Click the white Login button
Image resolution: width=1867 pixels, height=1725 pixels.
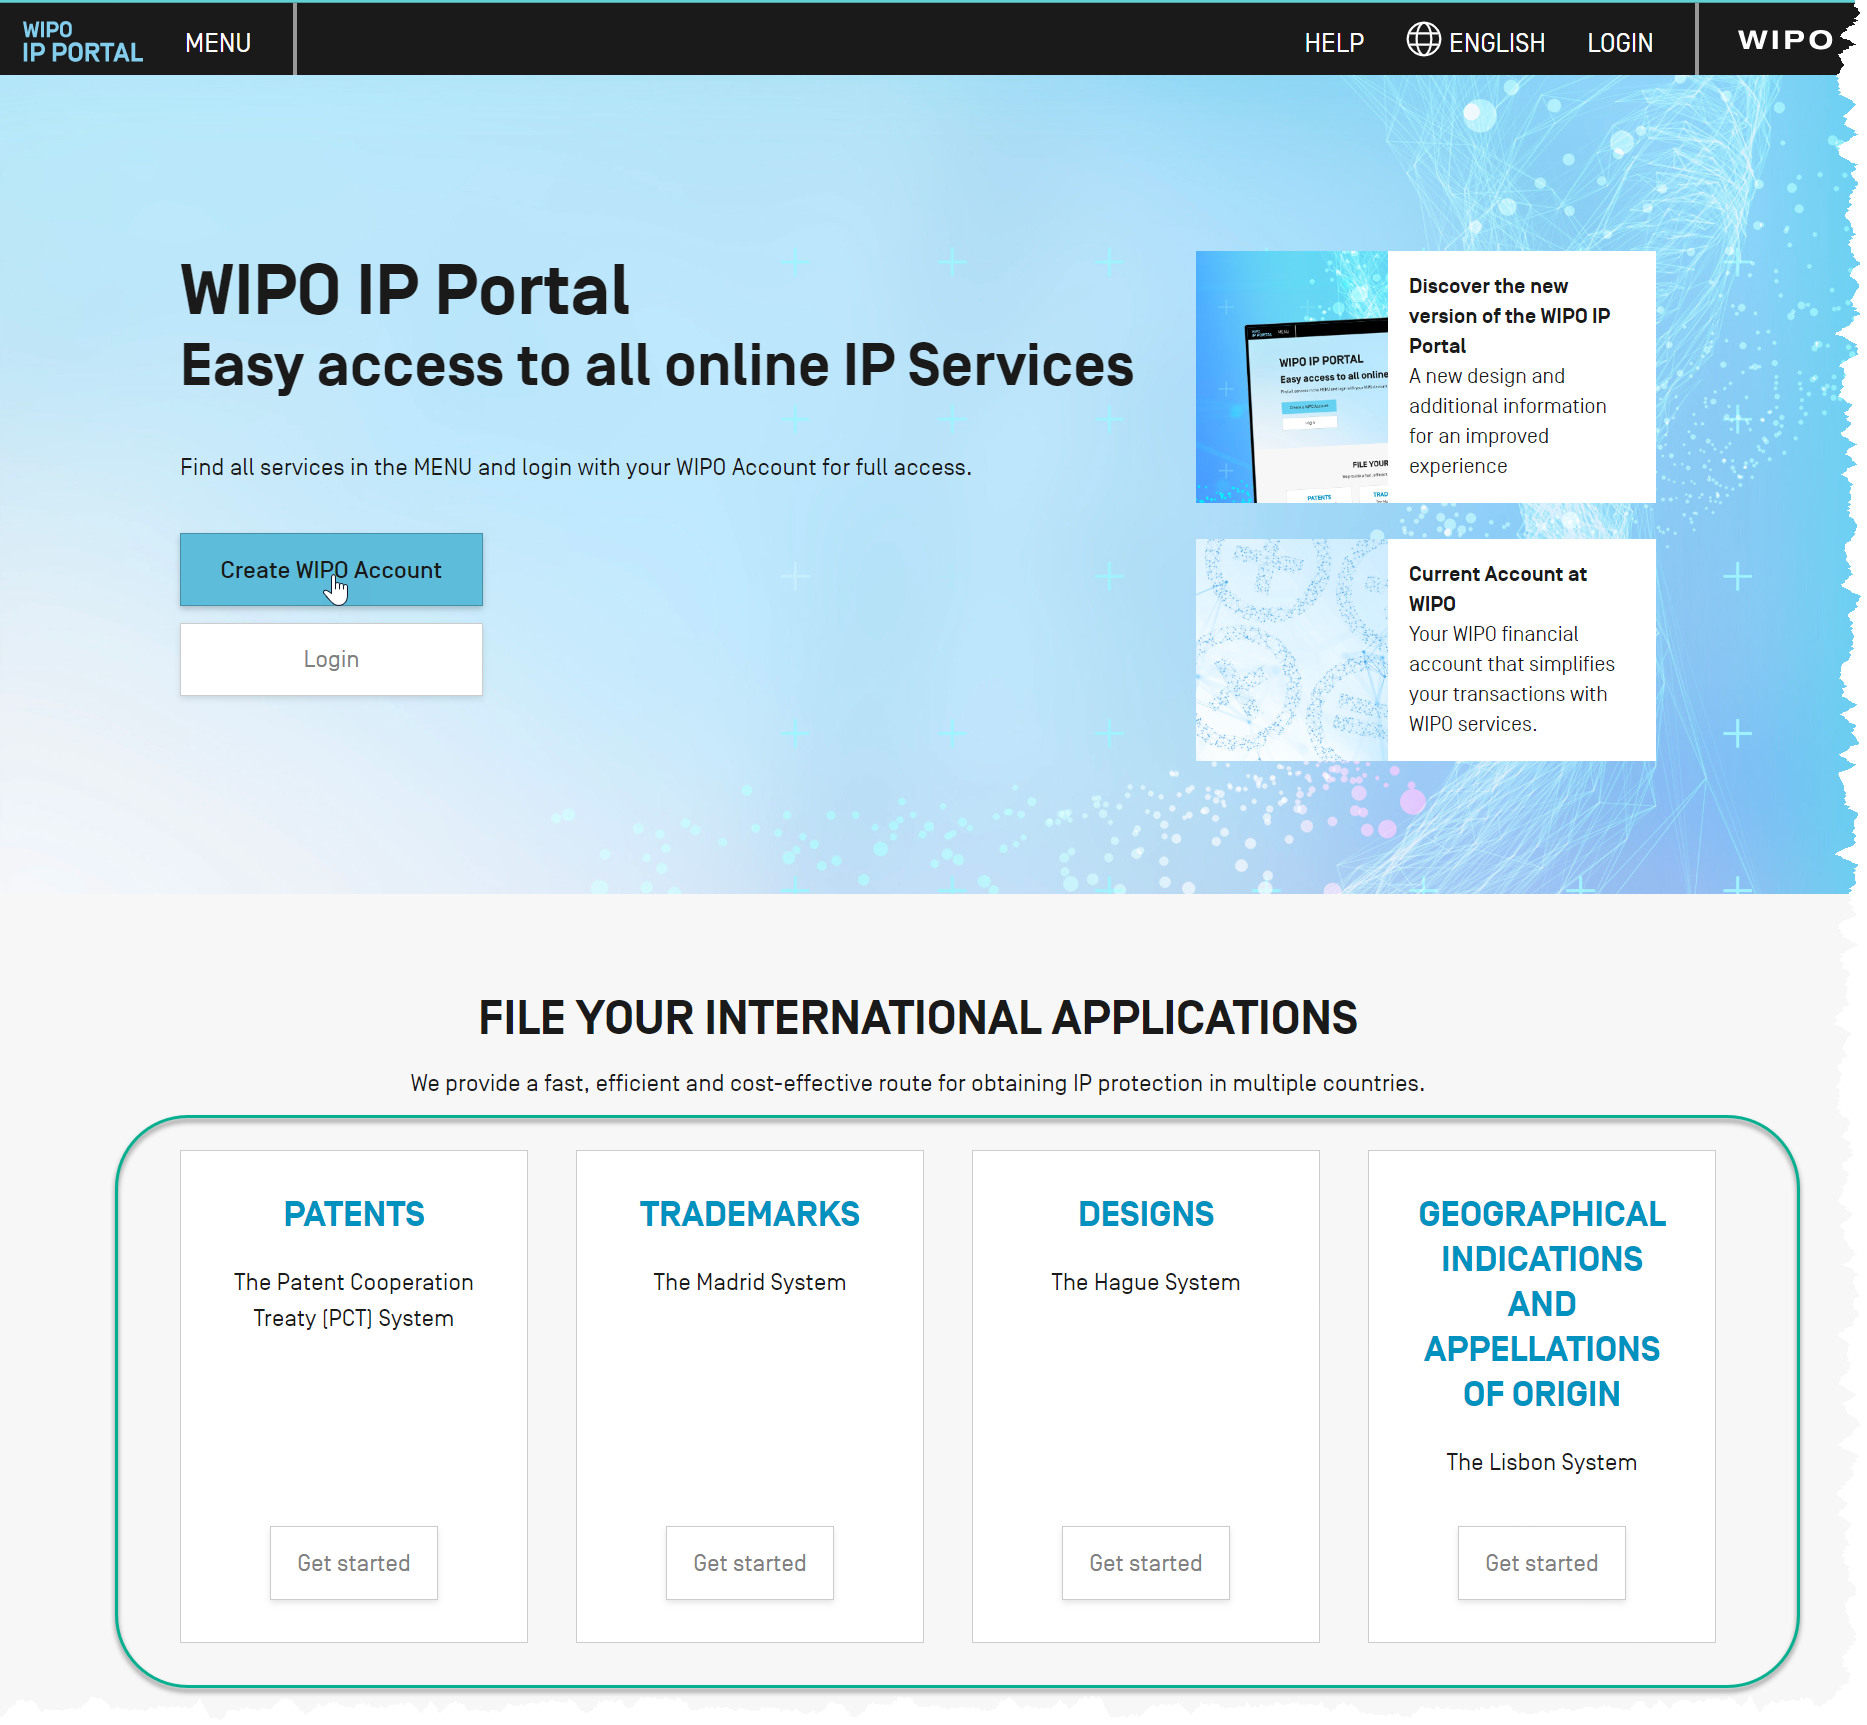[331, 659]
